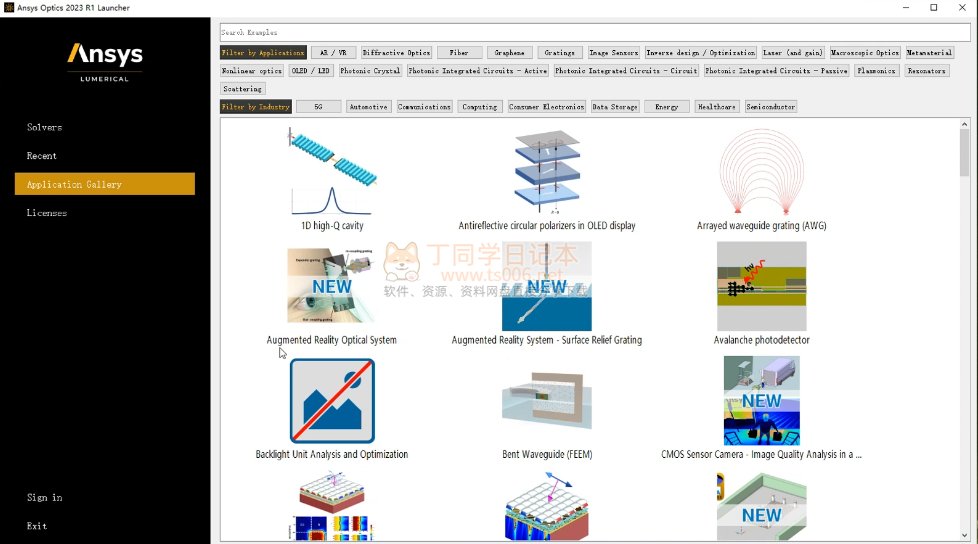Filter examples by 5G industry
This screenshot has width=978, height=544.
pos(319,107)
